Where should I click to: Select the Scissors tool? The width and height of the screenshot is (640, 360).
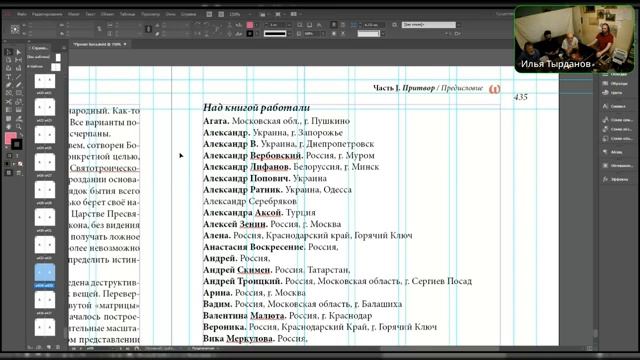(x=9, y=102)
